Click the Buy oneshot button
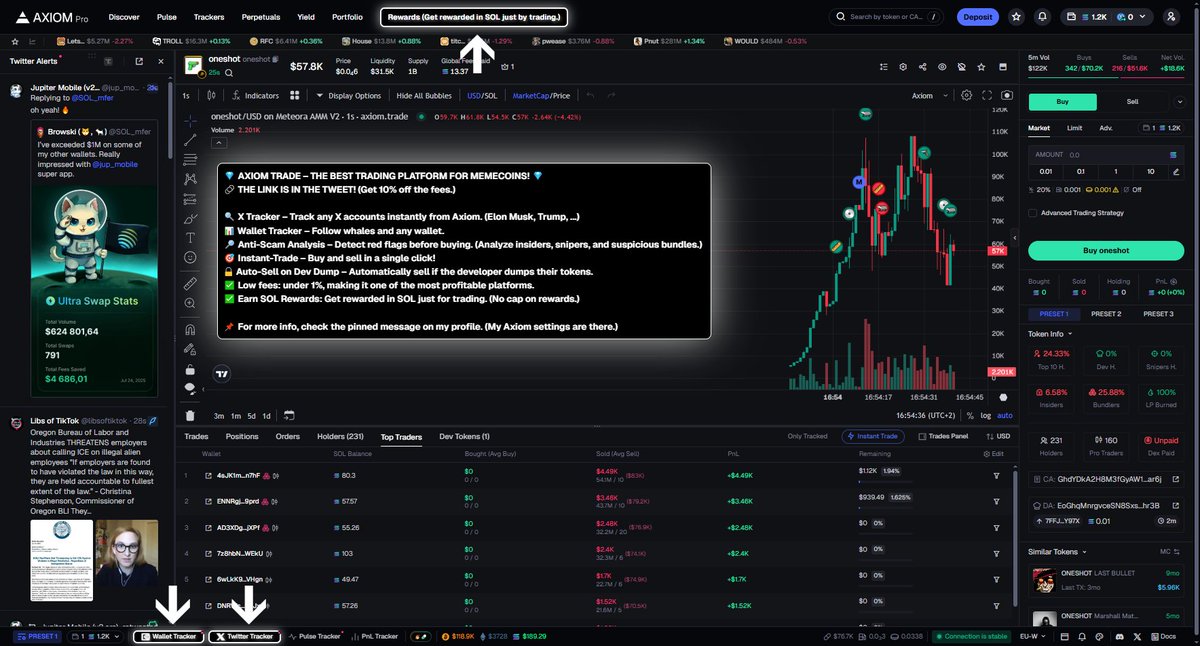Image resolution: width=1200 pixels, height=646 pixels. coord(1104,250)
